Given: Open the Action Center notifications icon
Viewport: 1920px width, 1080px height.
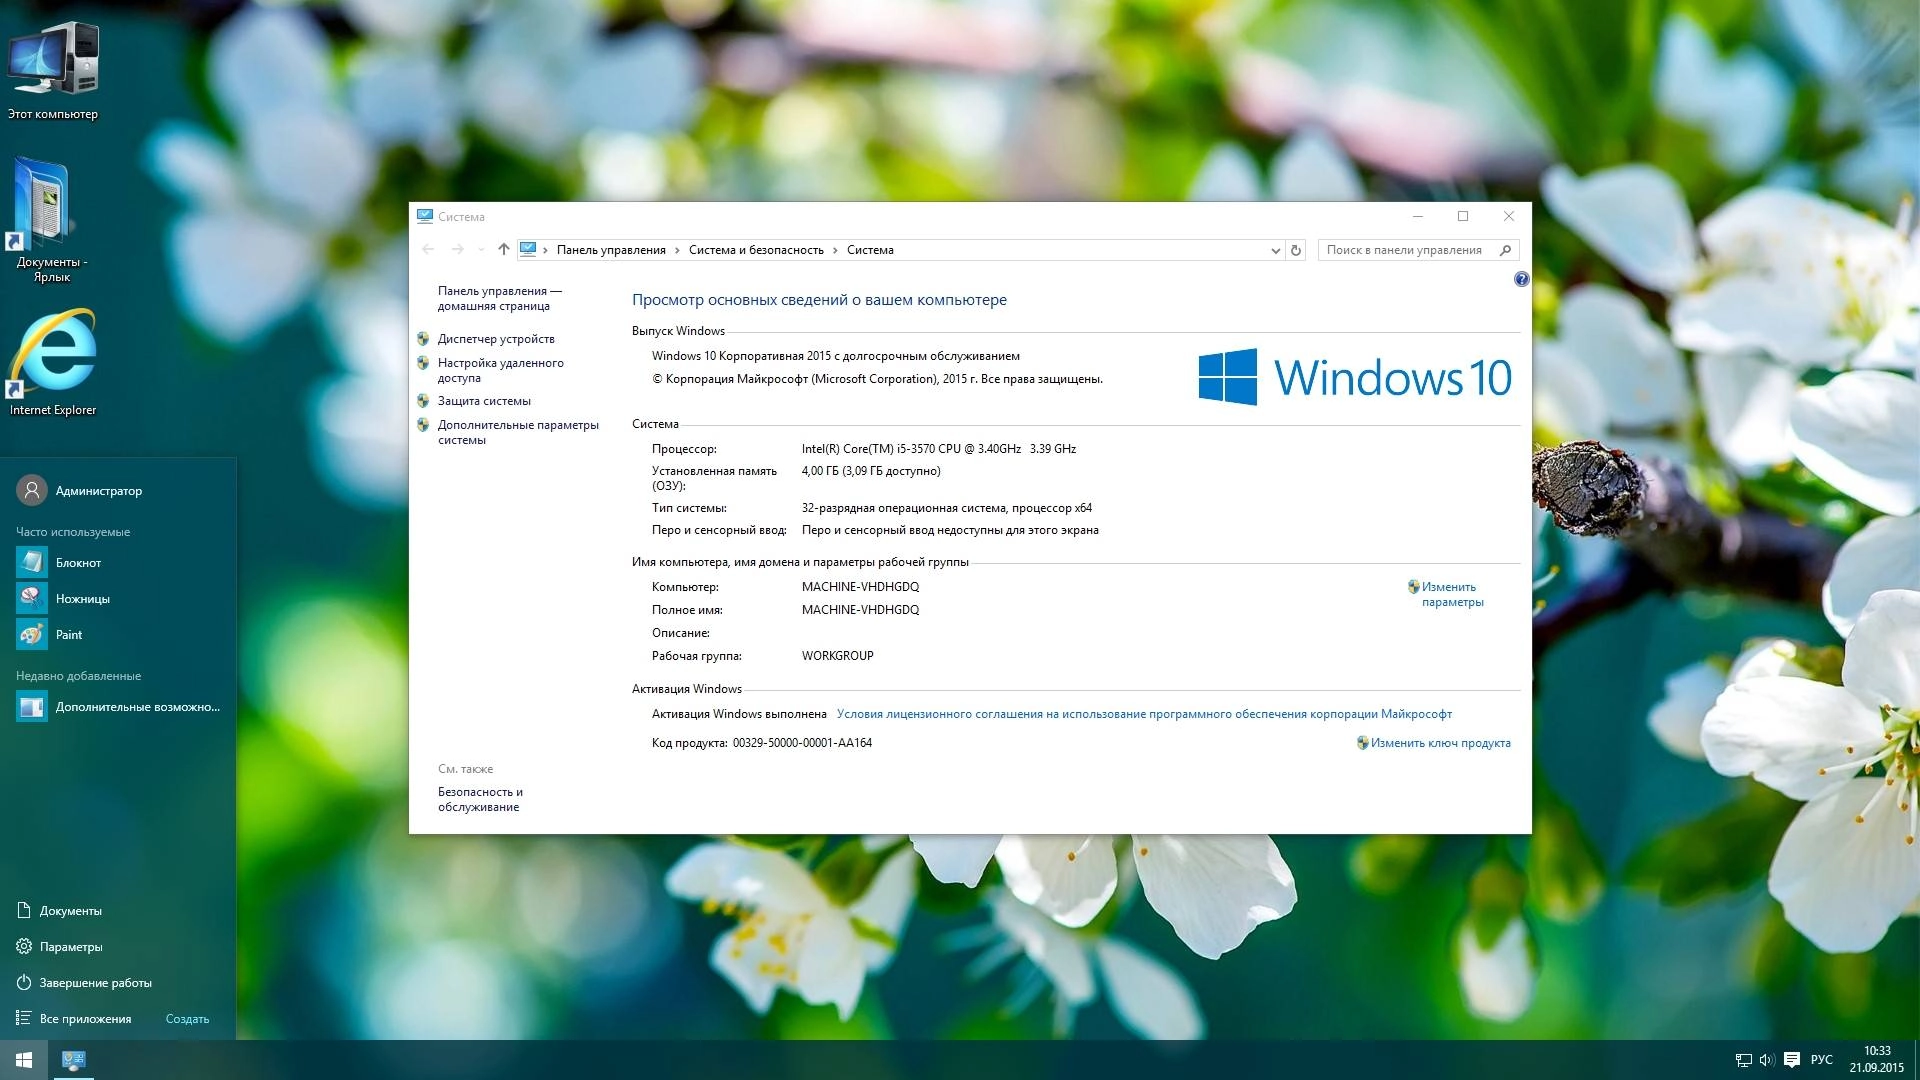Looking at the screenshot, I should (1792, 1060).
